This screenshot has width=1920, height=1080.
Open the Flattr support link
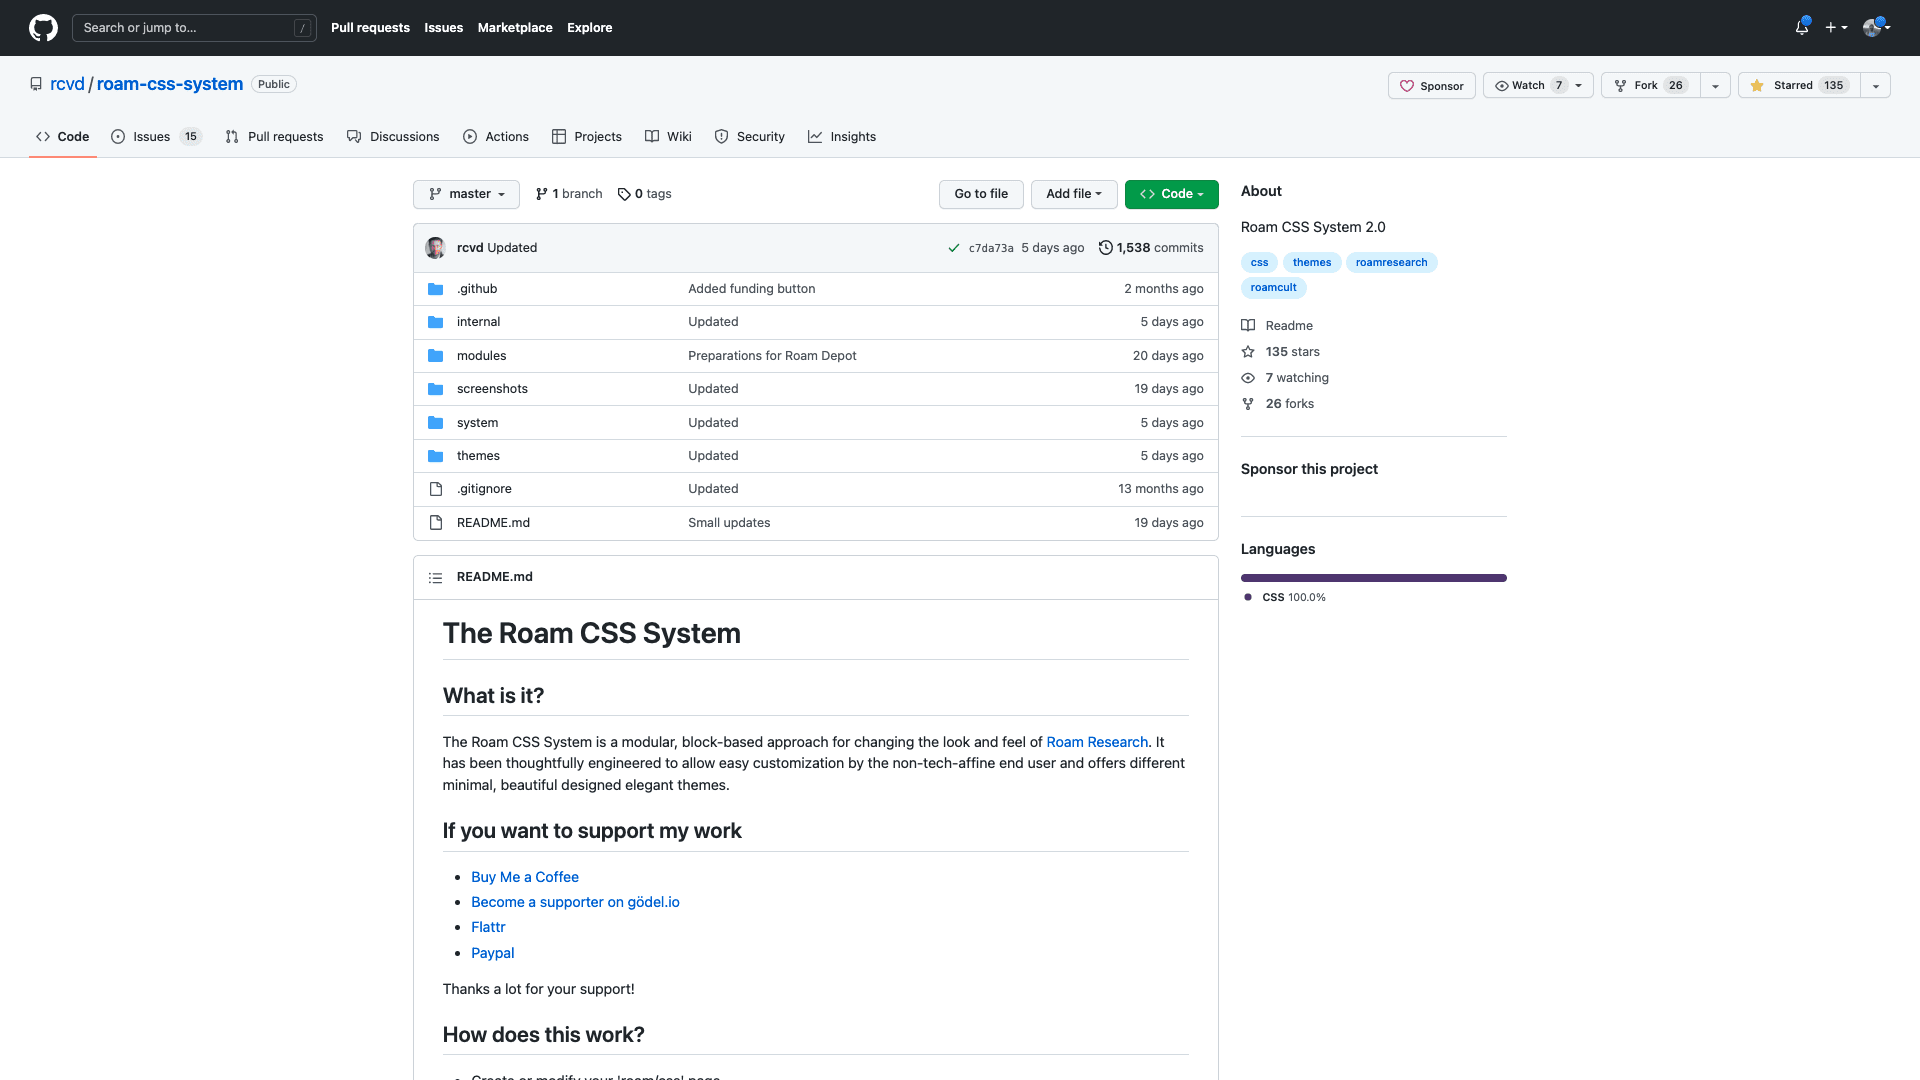(488, 928)
